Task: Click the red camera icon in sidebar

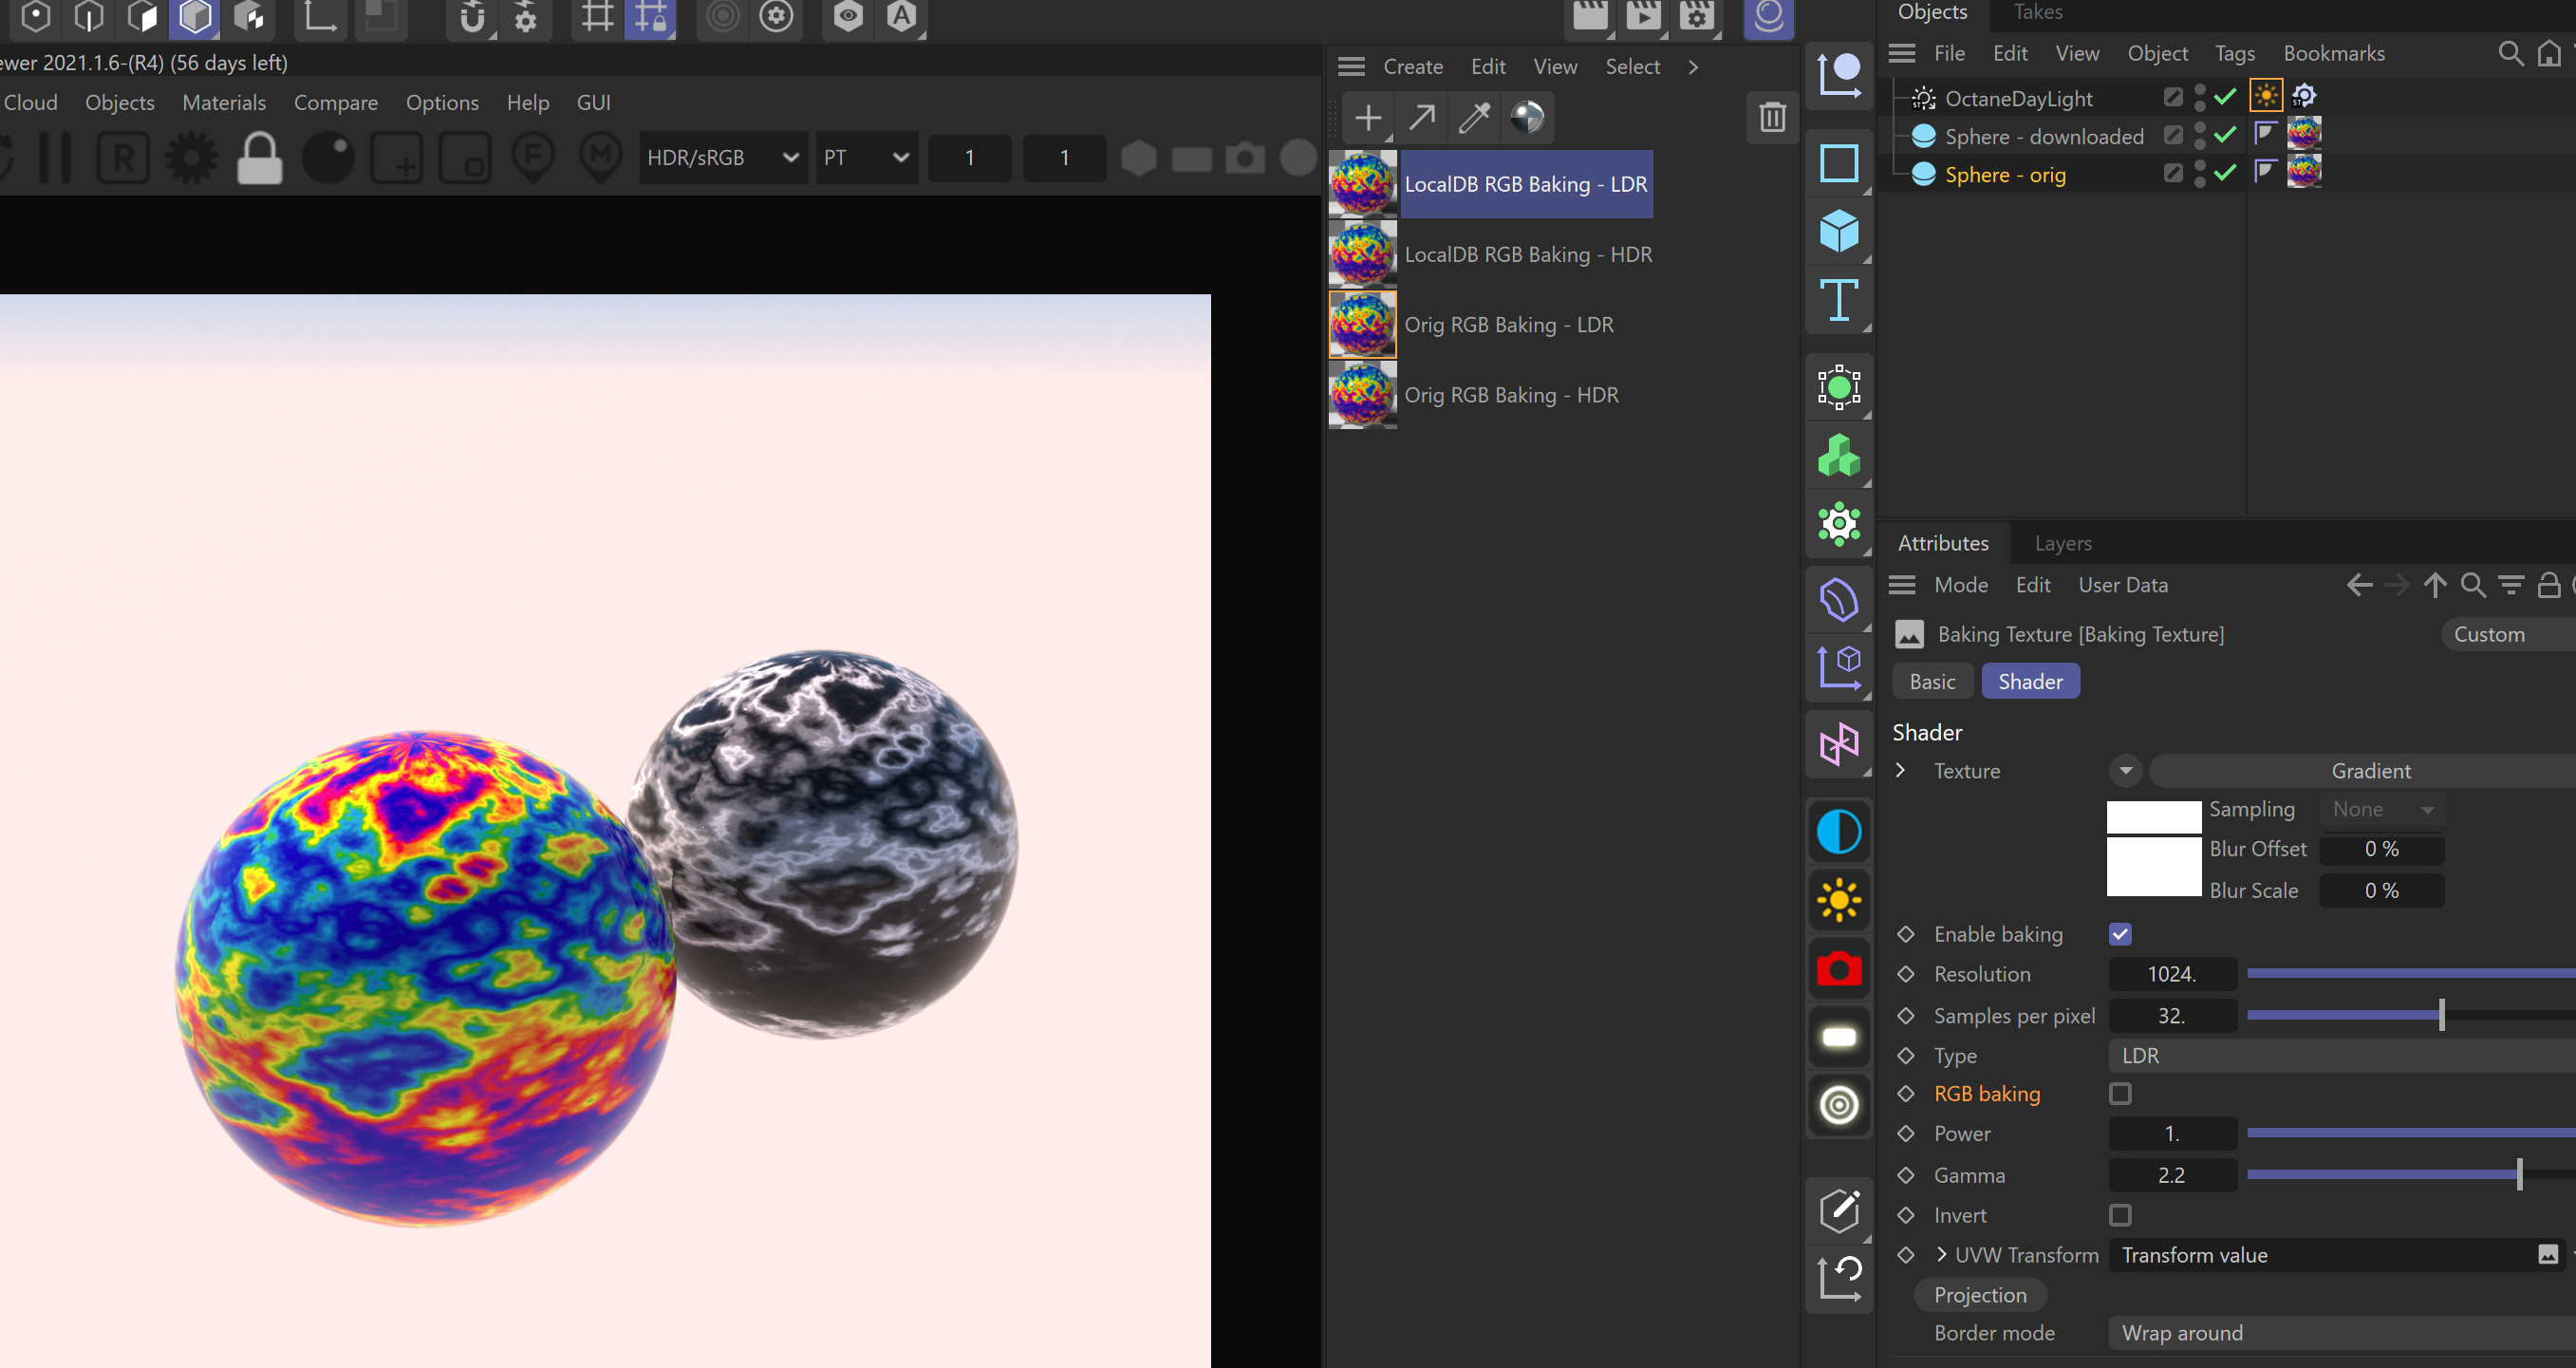Action: pyautogui.click(x=1838, y=969)
